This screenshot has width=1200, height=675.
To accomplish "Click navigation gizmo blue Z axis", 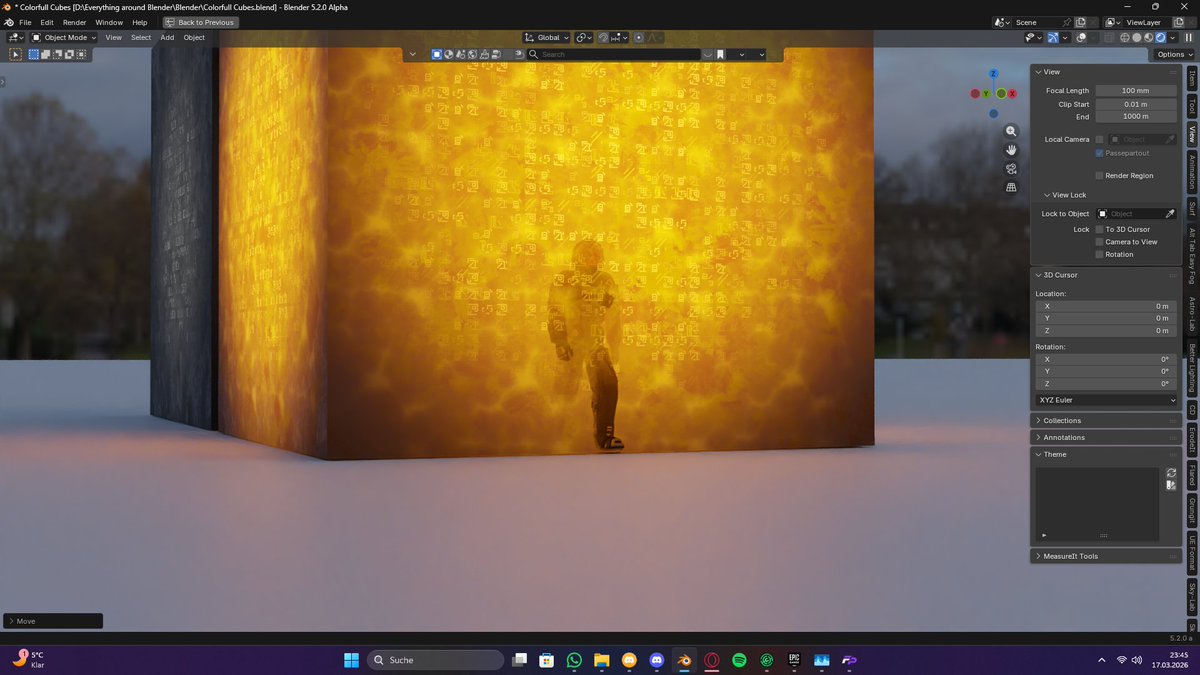I will tap(993, 74).
